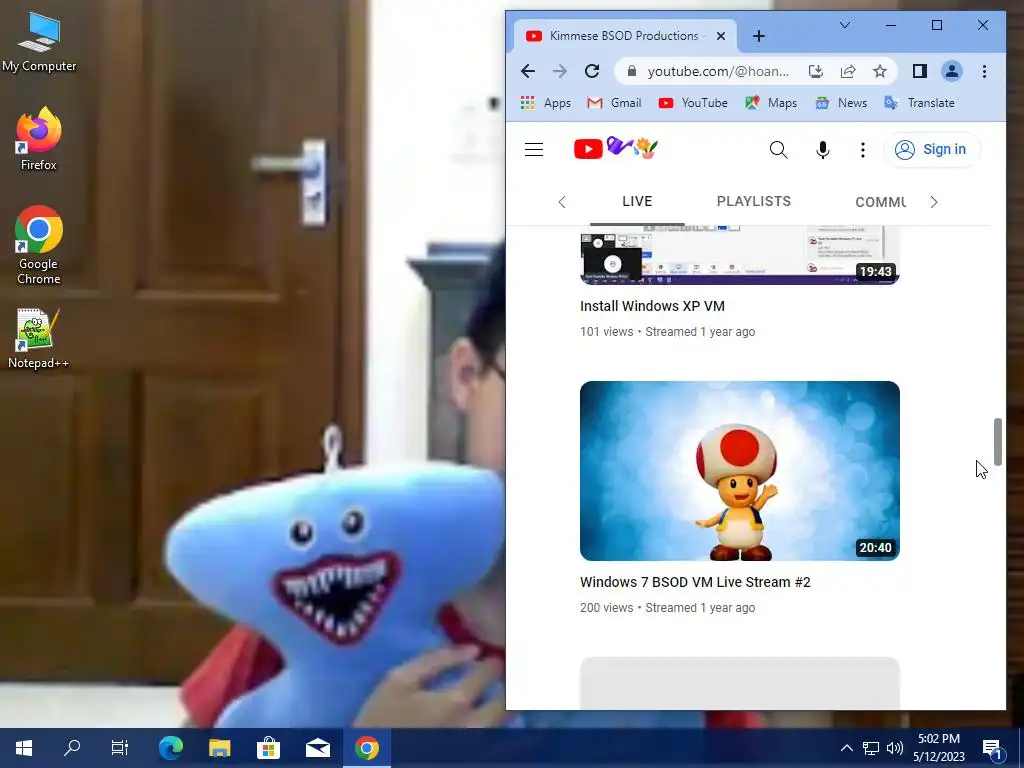Click Chrome taskbar button

(366, 748)
